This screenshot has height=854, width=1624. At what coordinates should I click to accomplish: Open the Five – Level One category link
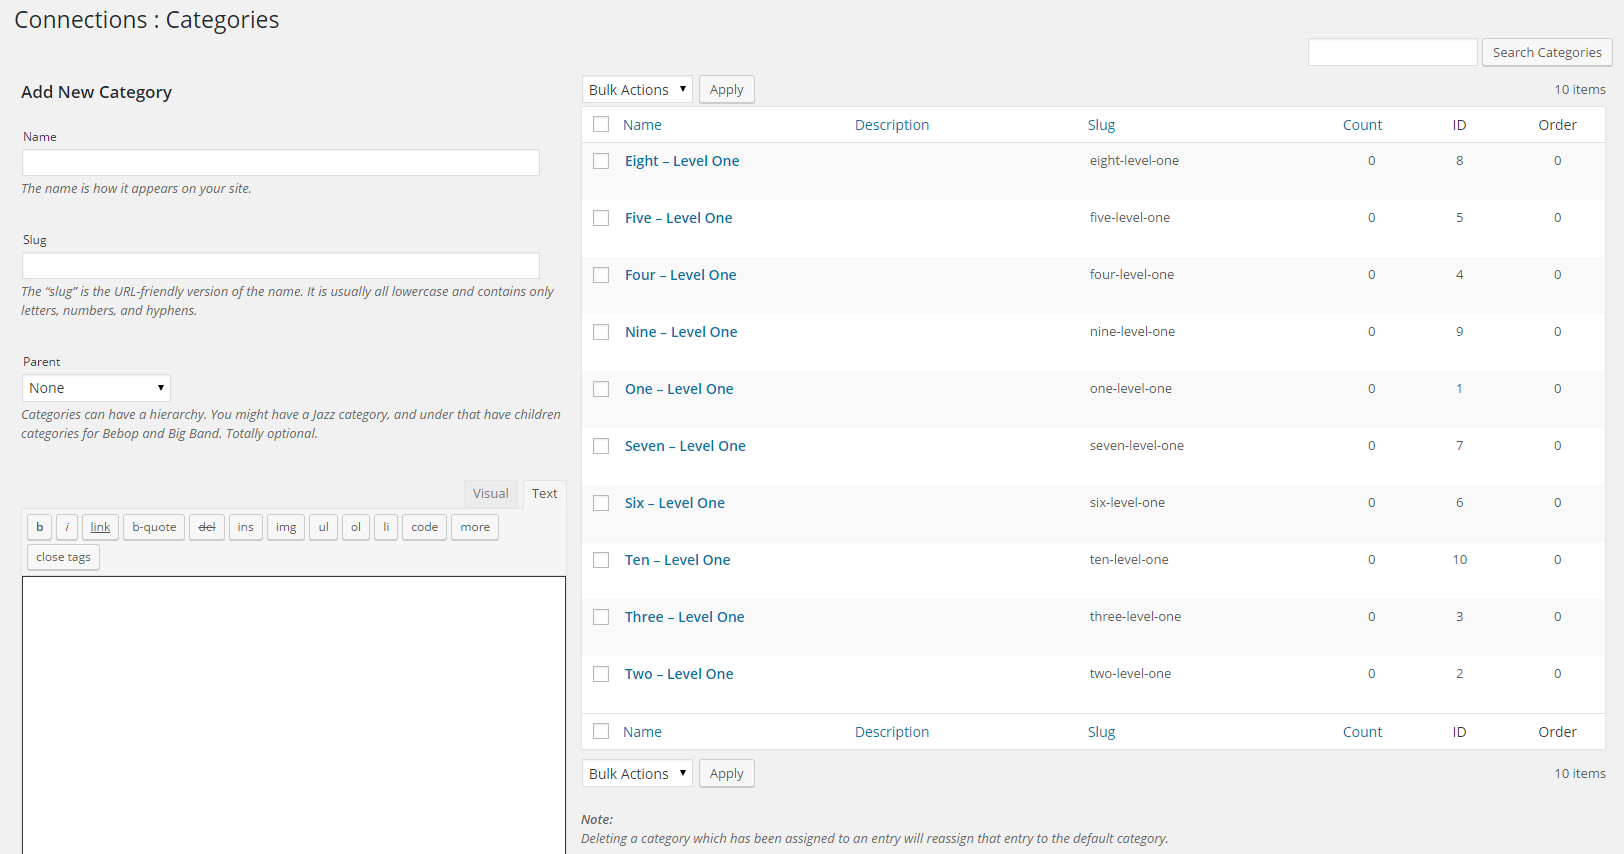point(678,218)
